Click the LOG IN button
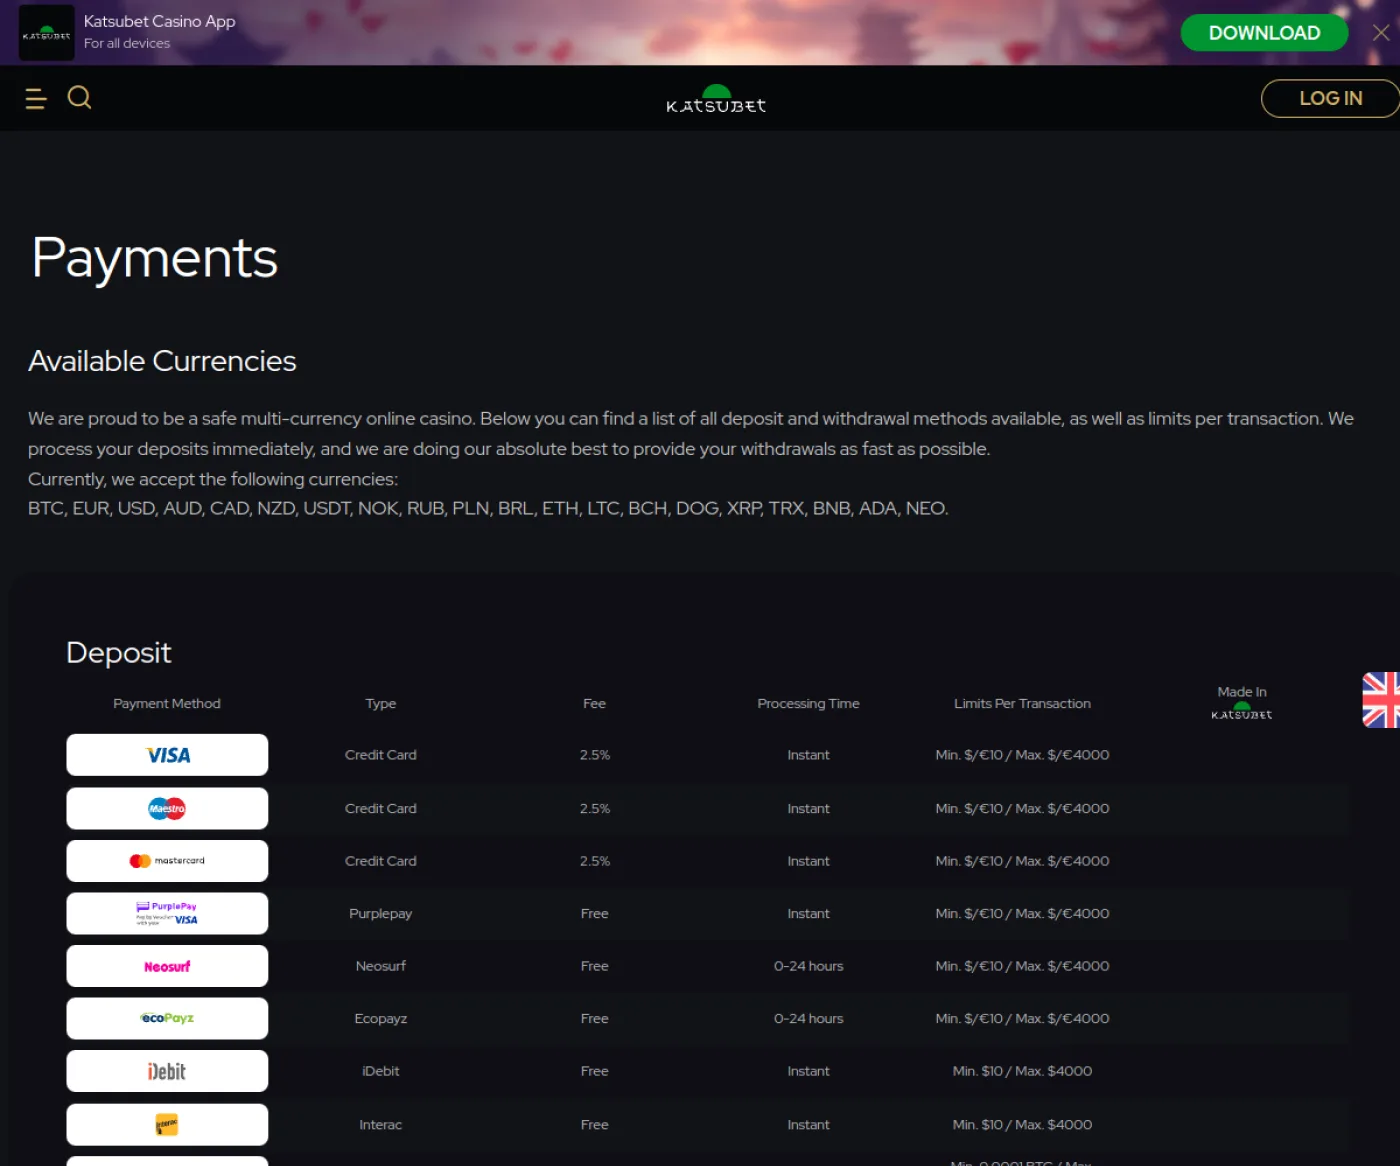 pos(1330,98)
